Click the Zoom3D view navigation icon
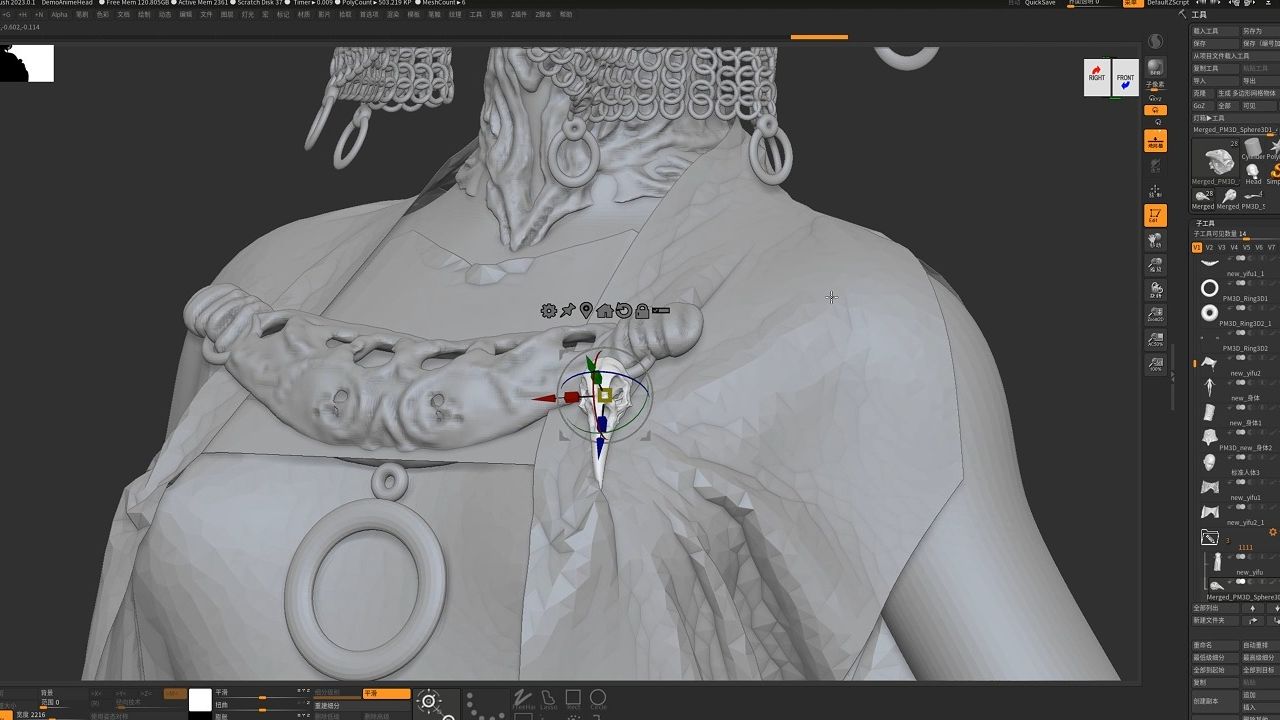This screenshot has width=1280, height=720. [1155, 265]
